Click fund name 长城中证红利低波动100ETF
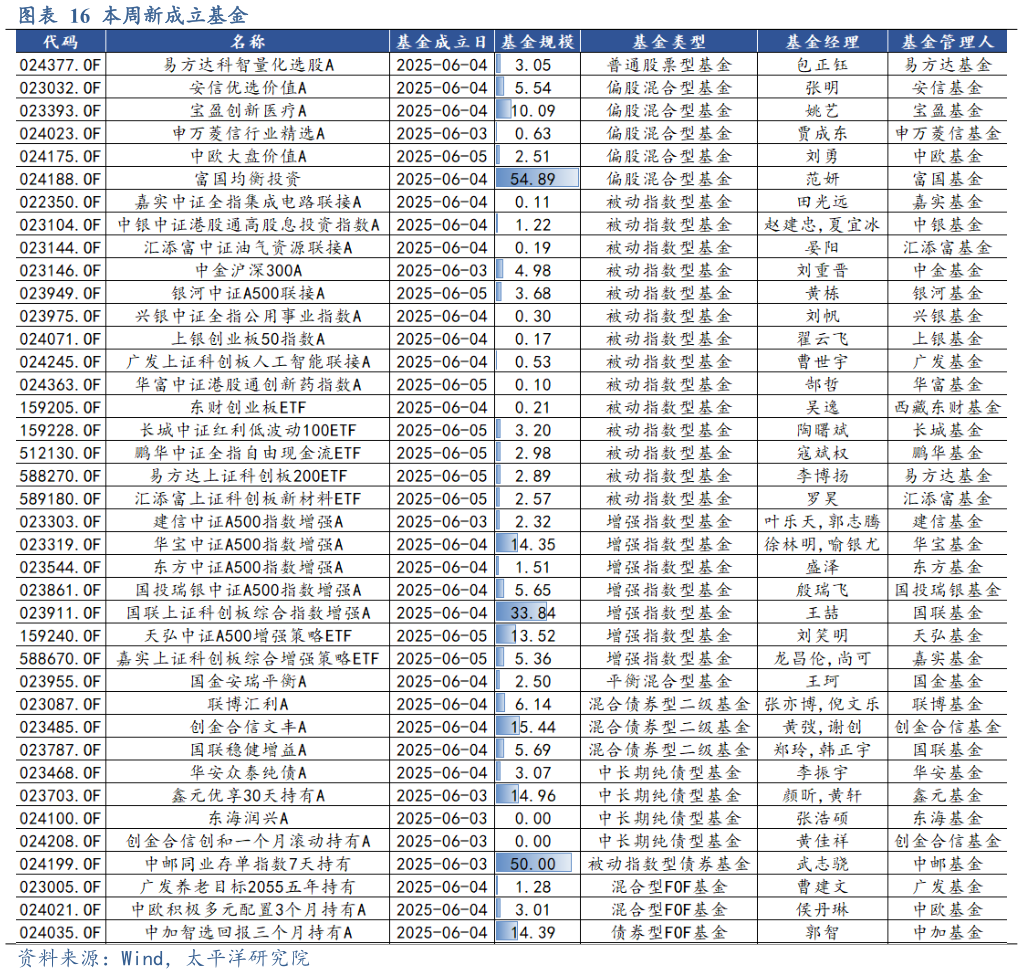The height and width of the screenshot is (974, 1023). pos(248,430)
